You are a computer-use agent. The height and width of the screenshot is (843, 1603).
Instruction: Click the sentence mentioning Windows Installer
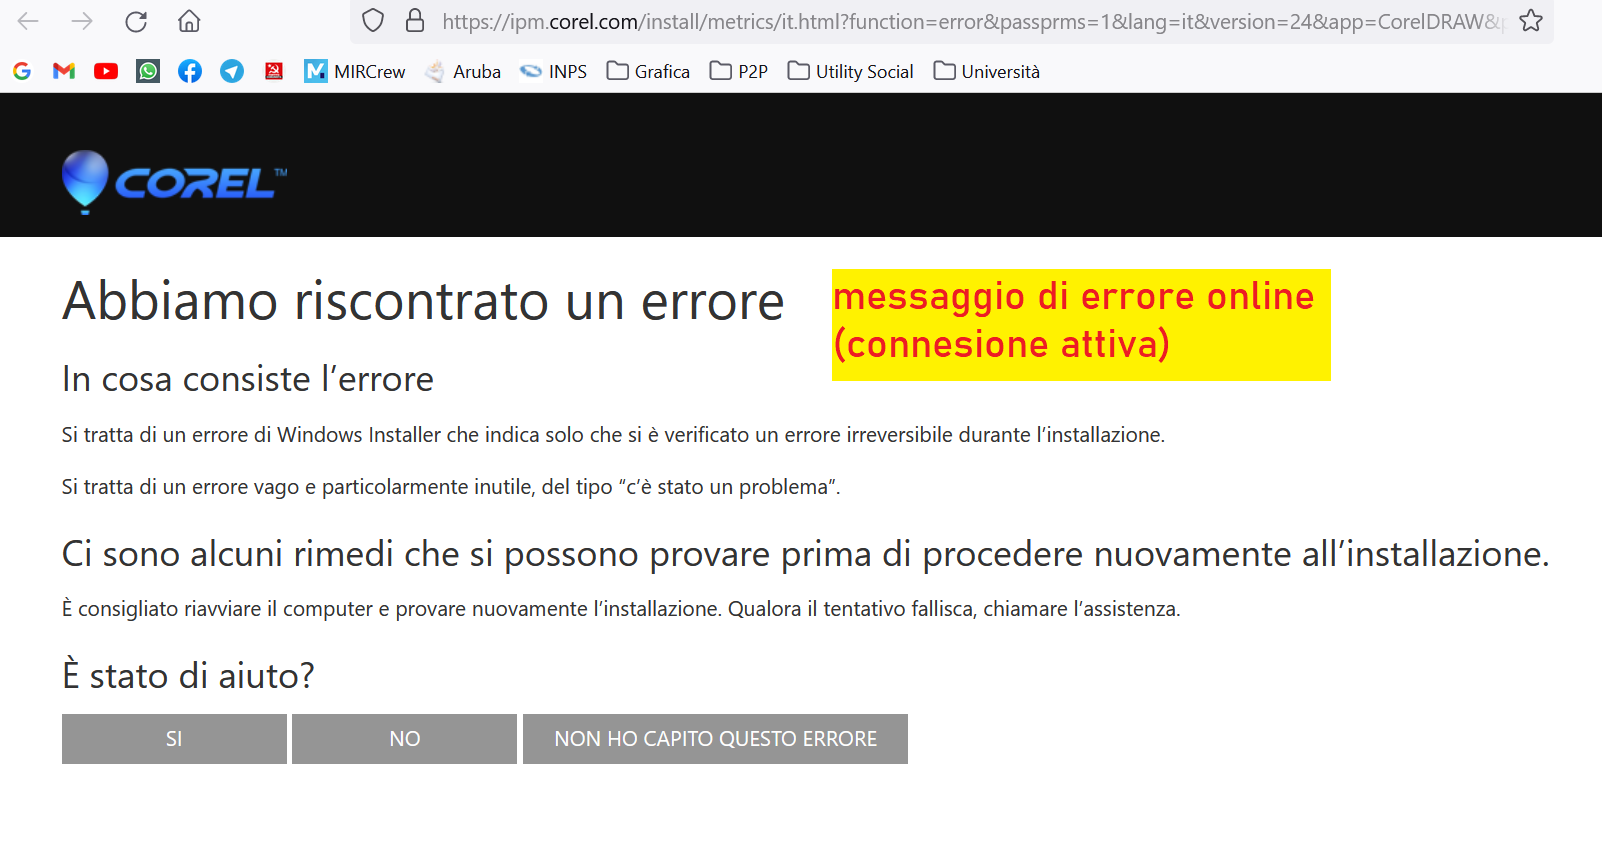pos(613,435)
